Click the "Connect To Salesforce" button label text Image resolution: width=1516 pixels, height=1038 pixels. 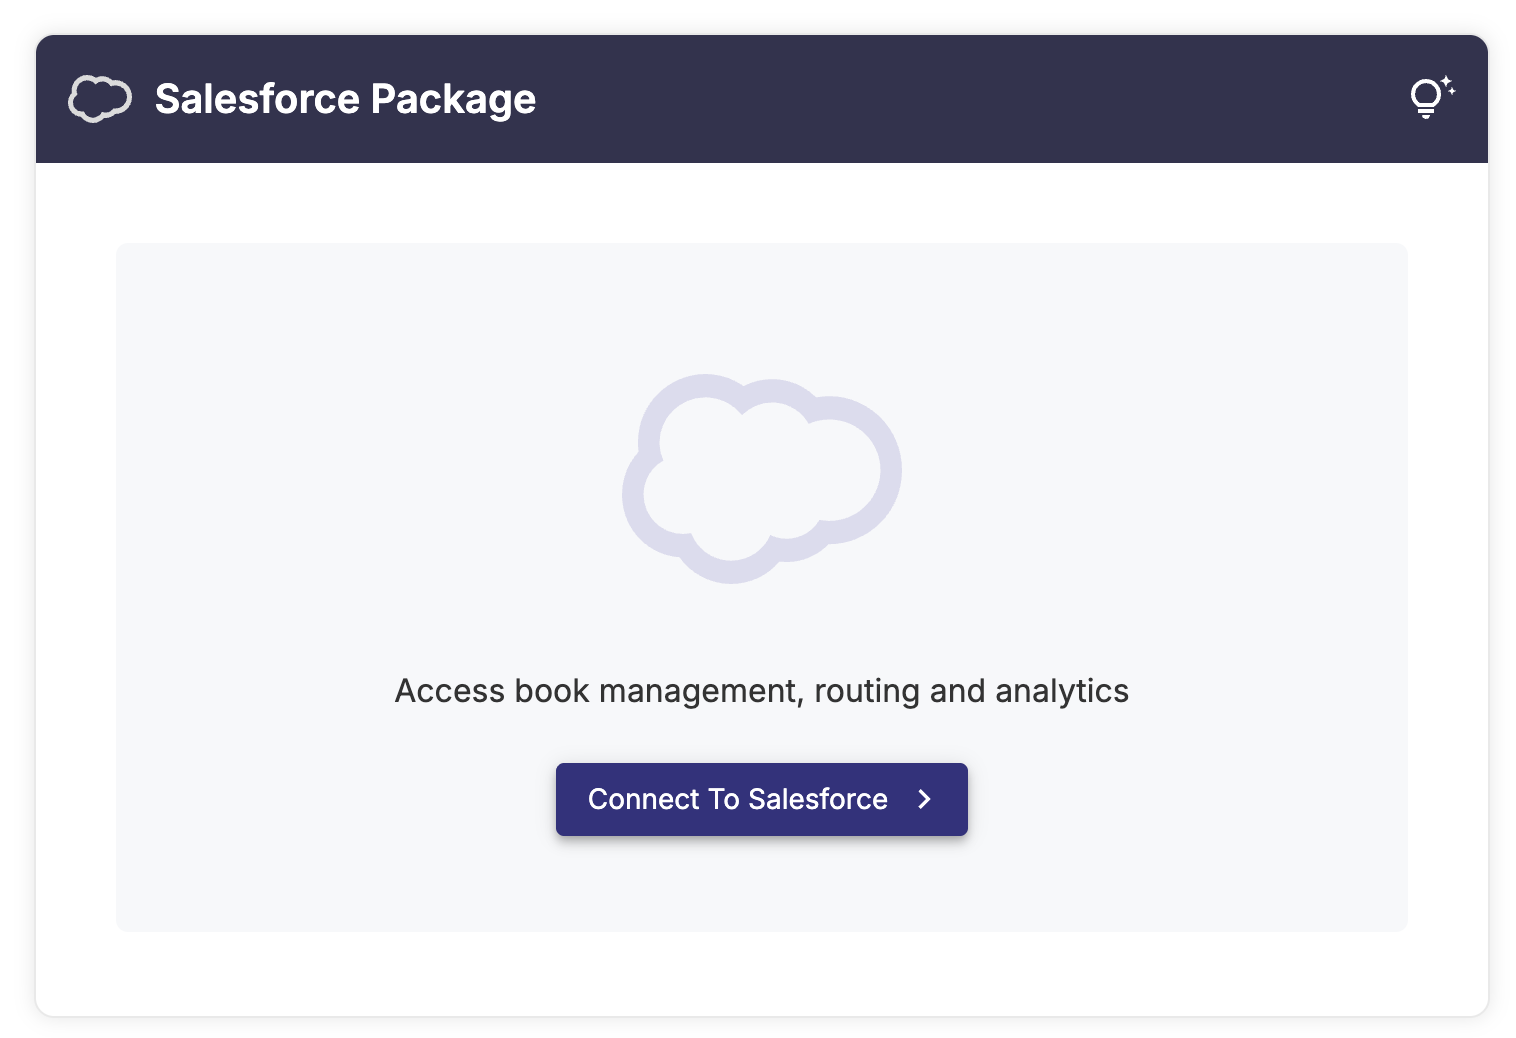737,799
